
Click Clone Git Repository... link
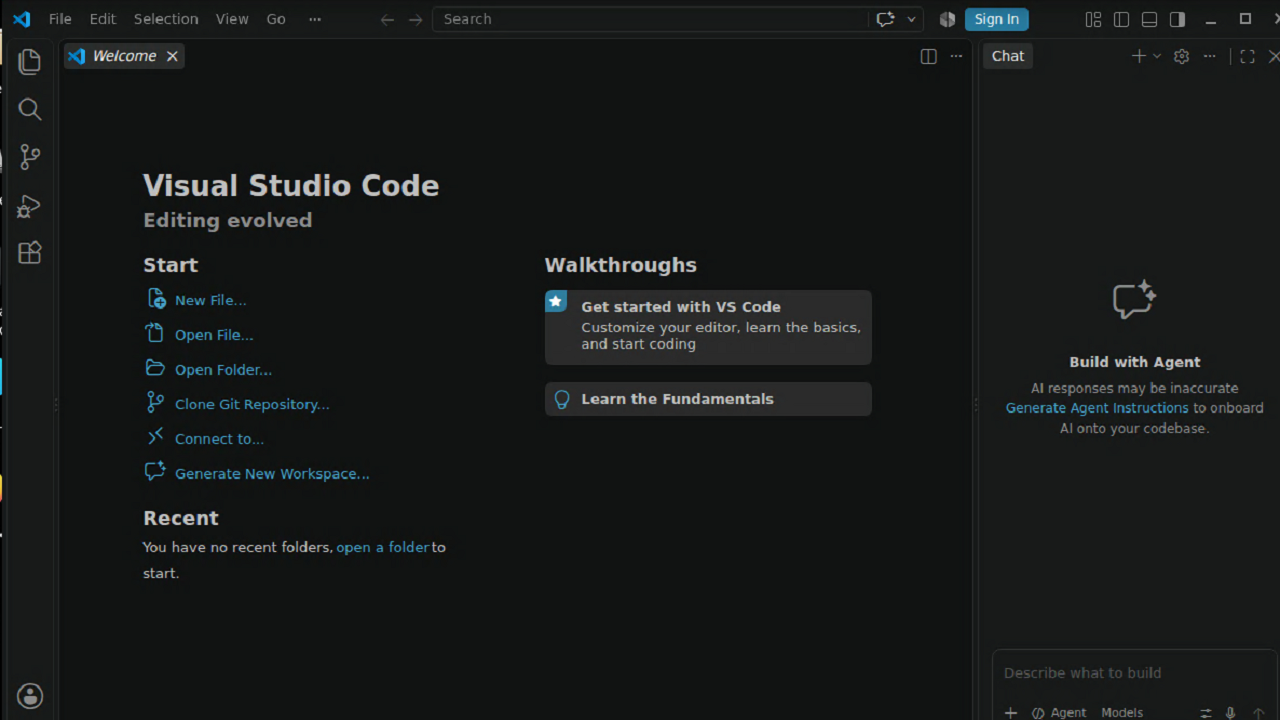click(252, 404)
